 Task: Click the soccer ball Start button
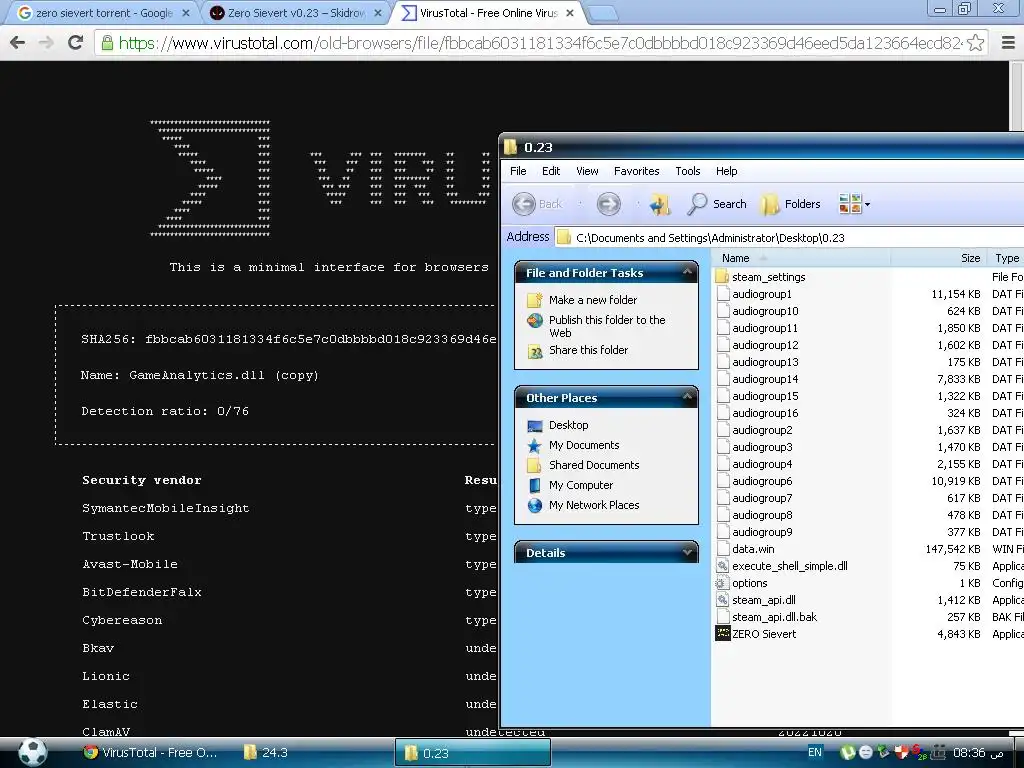[32, 751]
